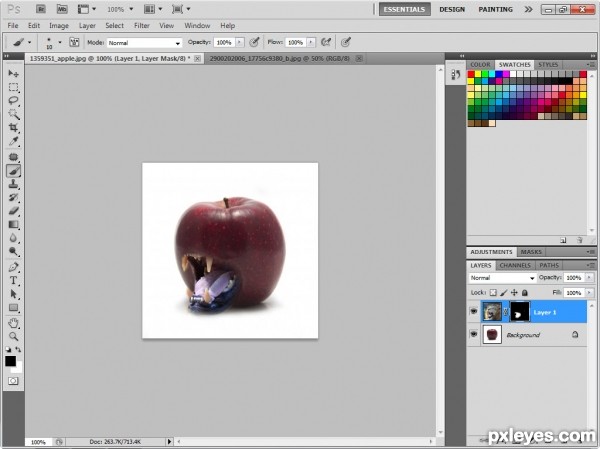Choose the DESIGN workspace
The width and height of the screenshot is (600, 449).
click(x=452, y=10)
